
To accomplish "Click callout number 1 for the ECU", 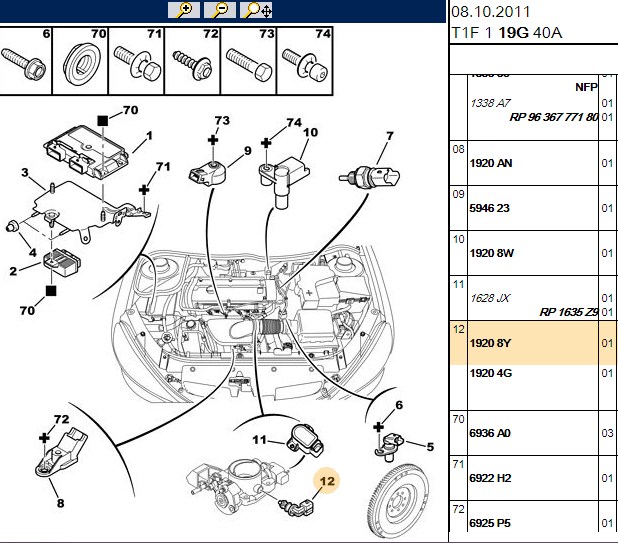I will [149, 136].
